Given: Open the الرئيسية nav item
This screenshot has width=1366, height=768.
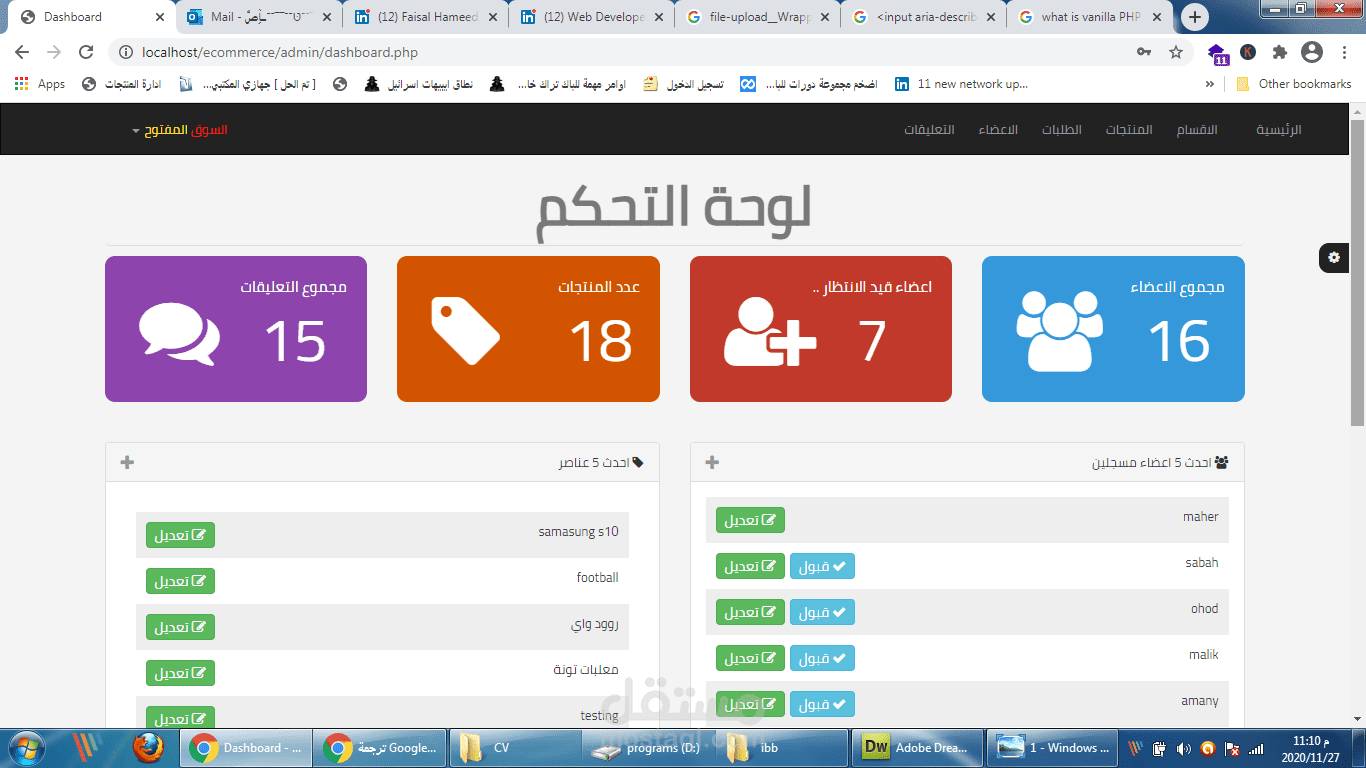Looking at the screenshot, I should [x=1279, y=130].
